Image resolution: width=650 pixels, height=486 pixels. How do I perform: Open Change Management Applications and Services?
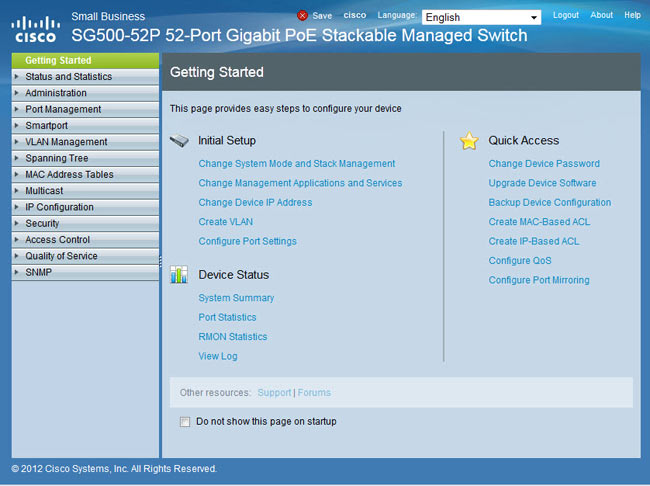301,183
